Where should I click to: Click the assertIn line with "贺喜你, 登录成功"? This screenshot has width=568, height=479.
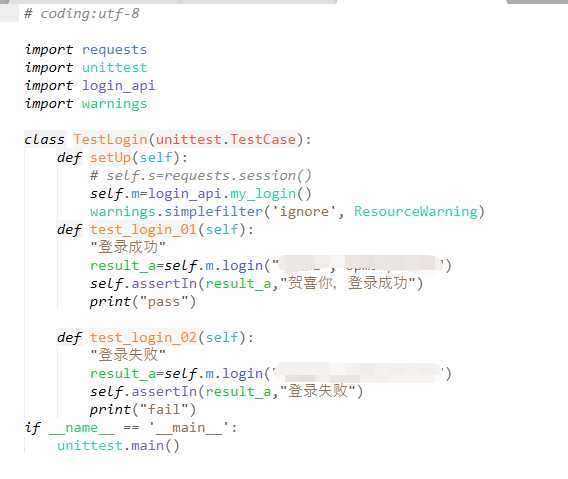point(256,283)
